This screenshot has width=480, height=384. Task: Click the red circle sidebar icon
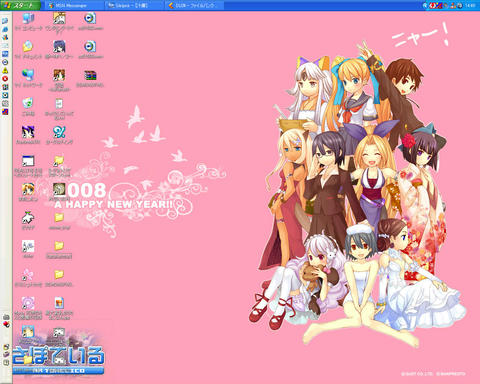[5, 79]
